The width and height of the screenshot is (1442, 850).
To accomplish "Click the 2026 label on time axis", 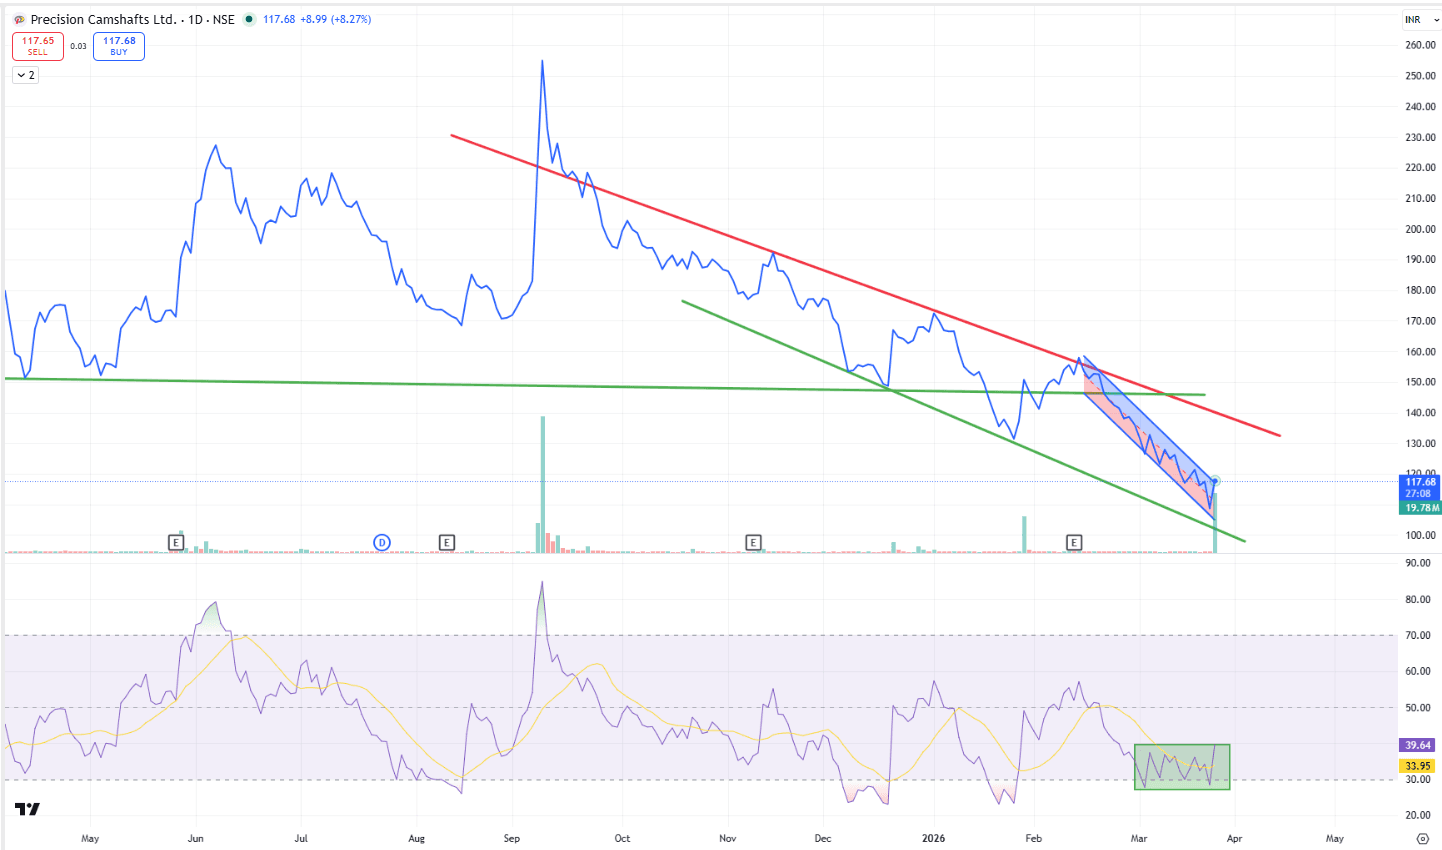I will point(933,838).
